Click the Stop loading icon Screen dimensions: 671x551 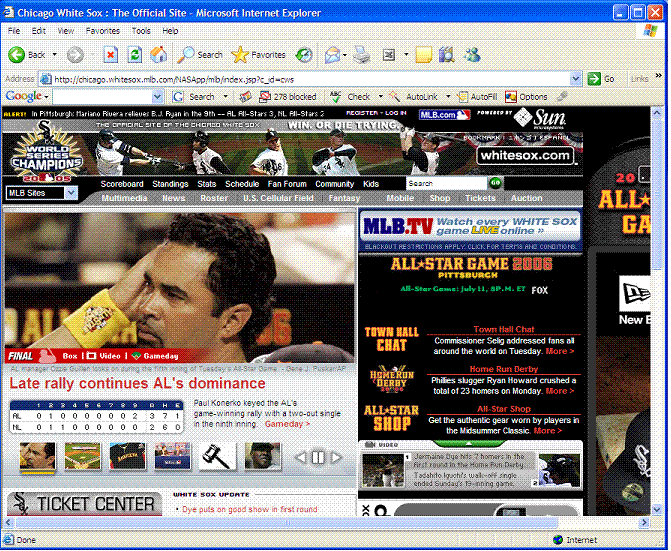[110, 55]
